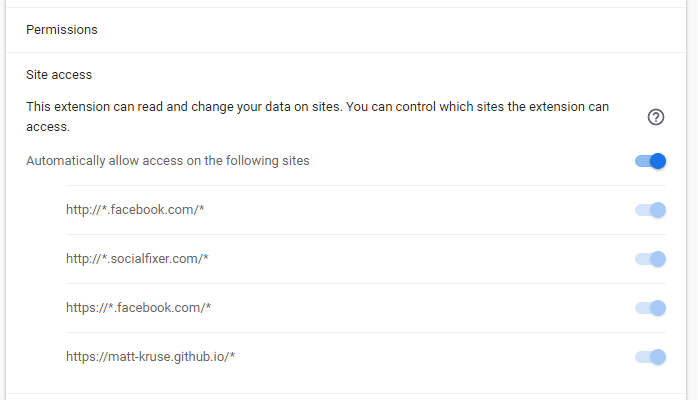Click empty space right of Site access heading
Screen dimensions: 698x400
point(378,75)
